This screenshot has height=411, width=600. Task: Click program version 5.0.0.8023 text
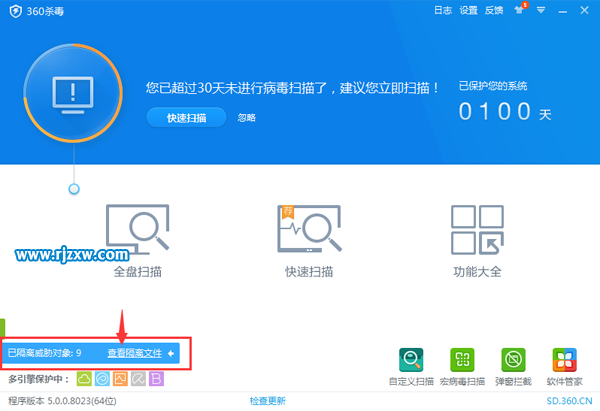click(62, 401)
